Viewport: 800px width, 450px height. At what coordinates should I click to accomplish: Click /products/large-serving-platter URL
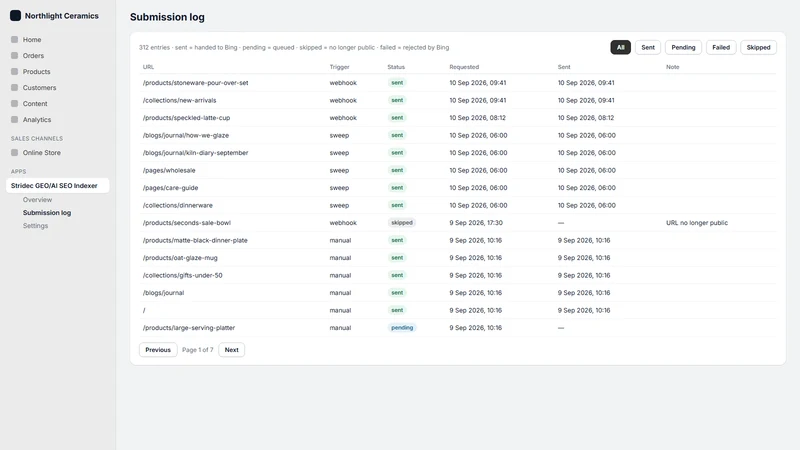189,328
